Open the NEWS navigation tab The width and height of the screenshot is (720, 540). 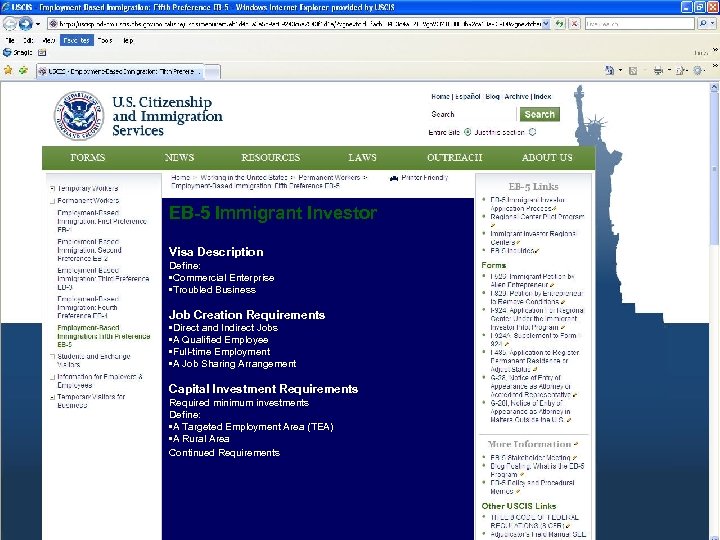(180, 158)
